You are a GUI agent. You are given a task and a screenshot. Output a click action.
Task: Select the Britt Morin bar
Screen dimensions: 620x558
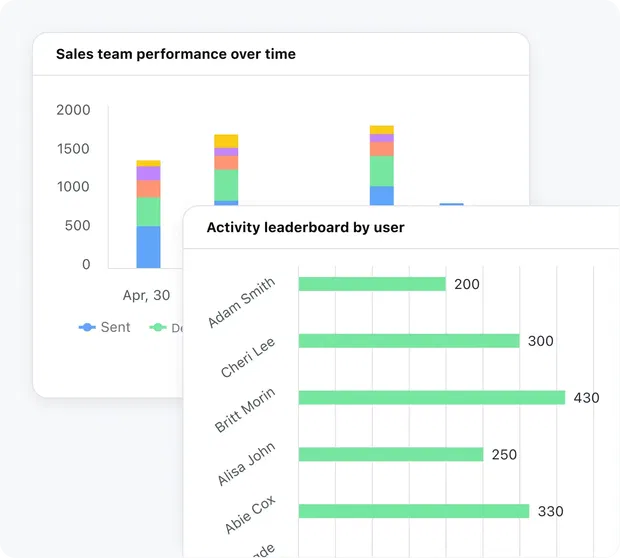pyautogui.click(x=432, y=397)
